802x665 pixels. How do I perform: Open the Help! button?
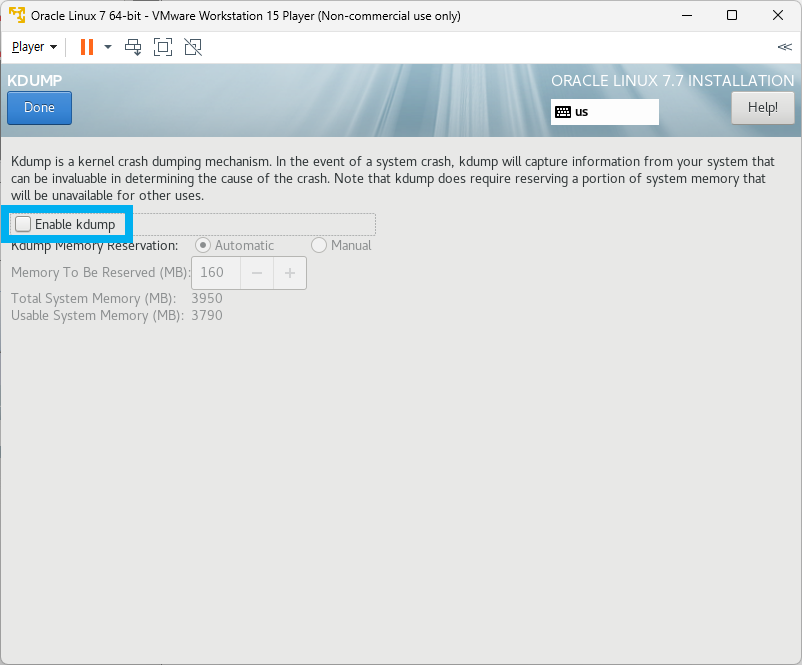point(763,108)
